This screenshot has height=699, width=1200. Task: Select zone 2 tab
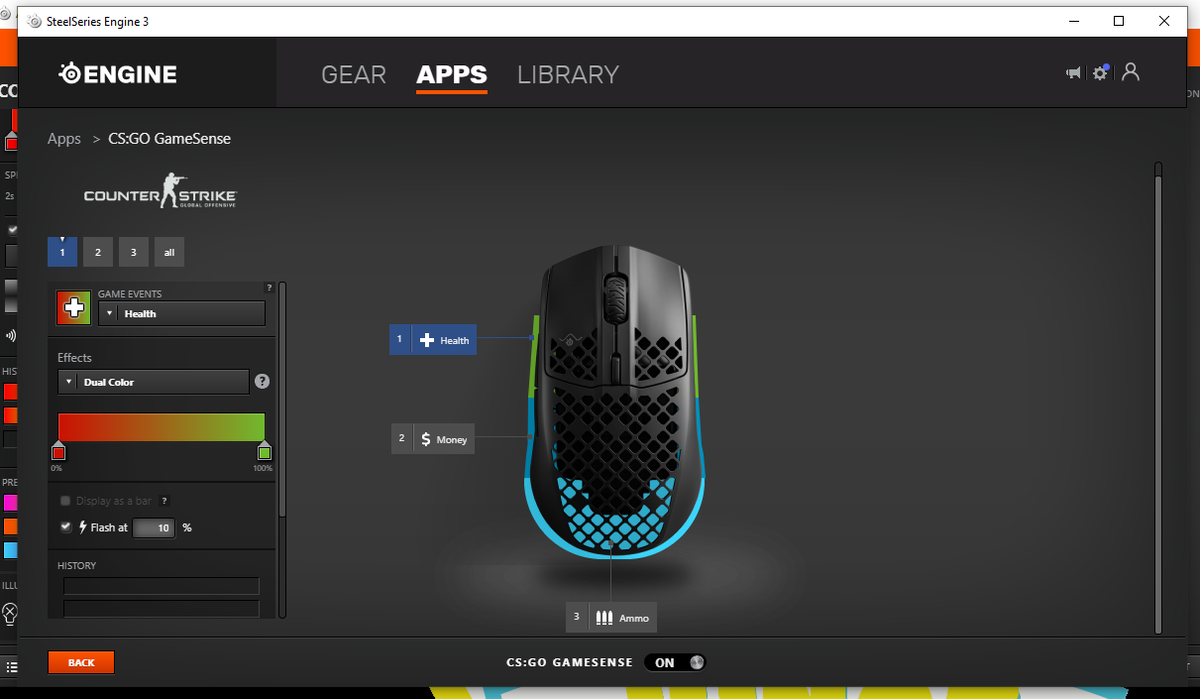click(98, 252)
